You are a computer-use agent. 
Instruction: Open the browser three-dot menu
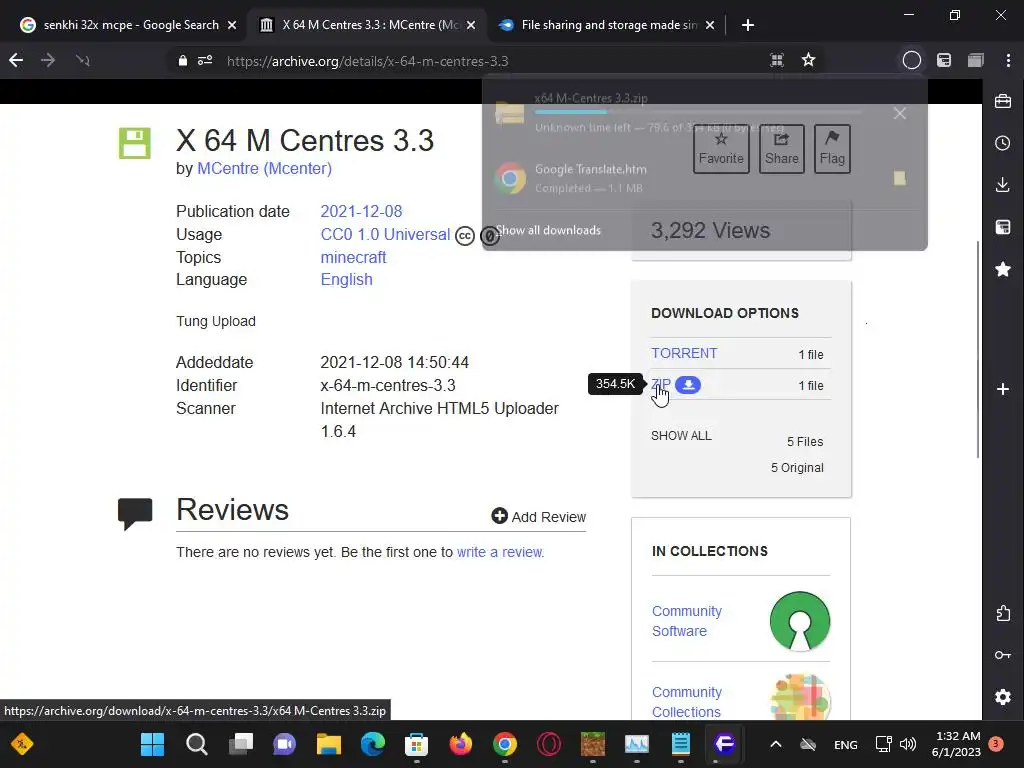(x=1008, y=61)
